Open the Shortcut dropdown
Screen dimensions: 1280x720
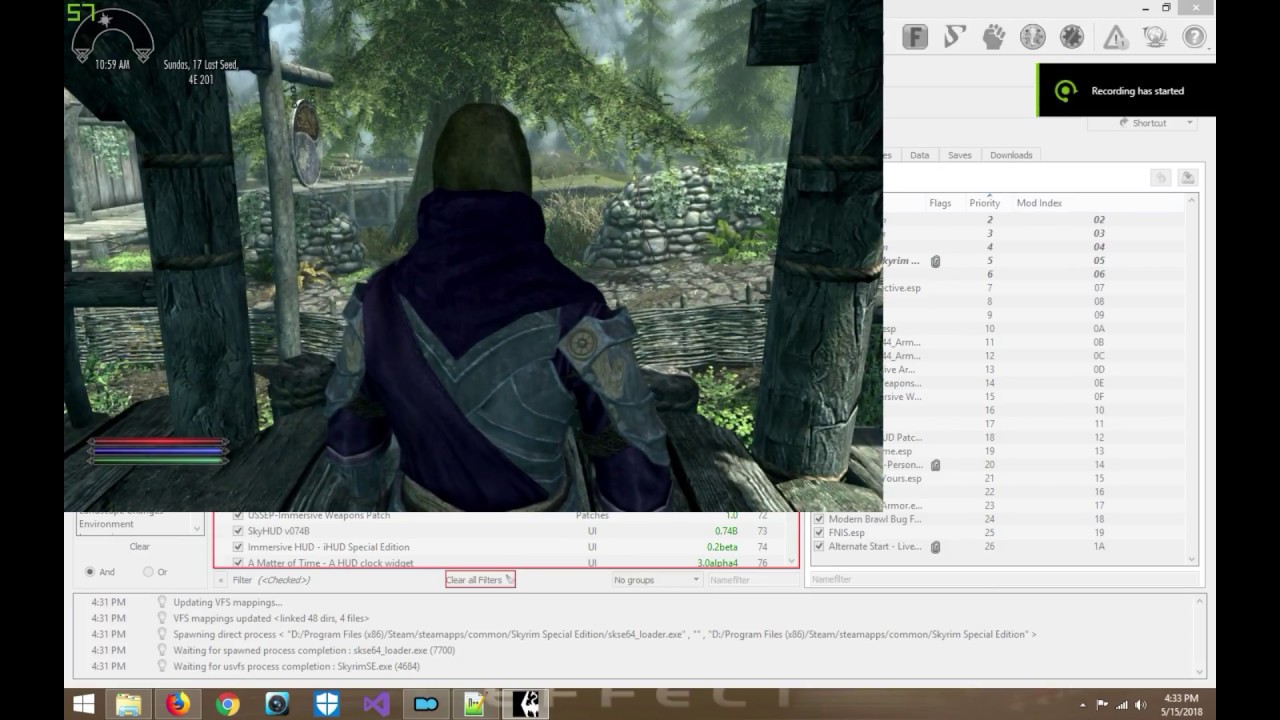click(x=1143, y=123)
